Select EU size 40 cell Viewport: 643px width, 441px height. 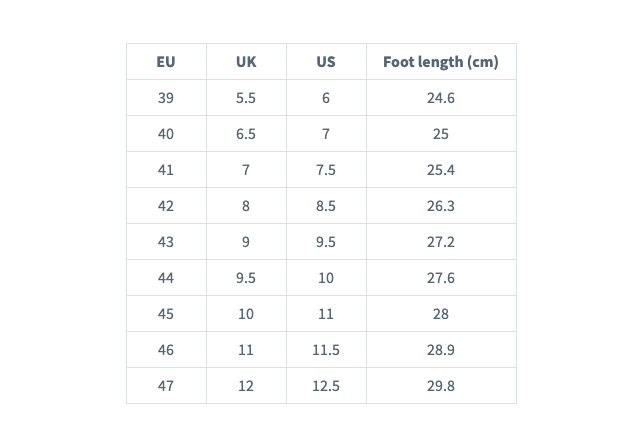click(166, 134)
